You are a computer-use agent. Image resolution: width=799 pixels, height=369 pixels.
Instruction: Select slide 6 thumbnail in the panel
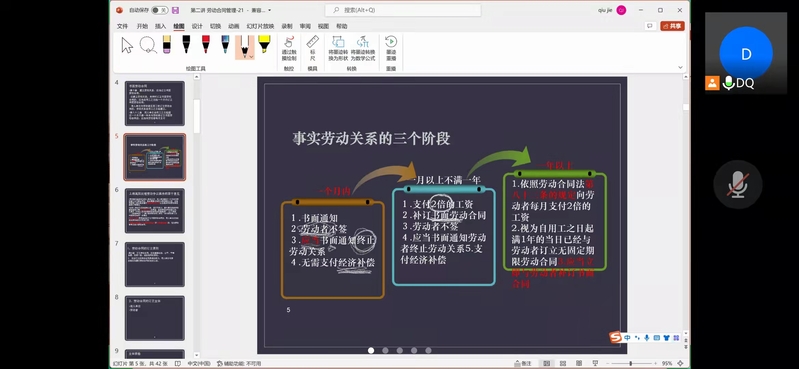pos(154,210)
